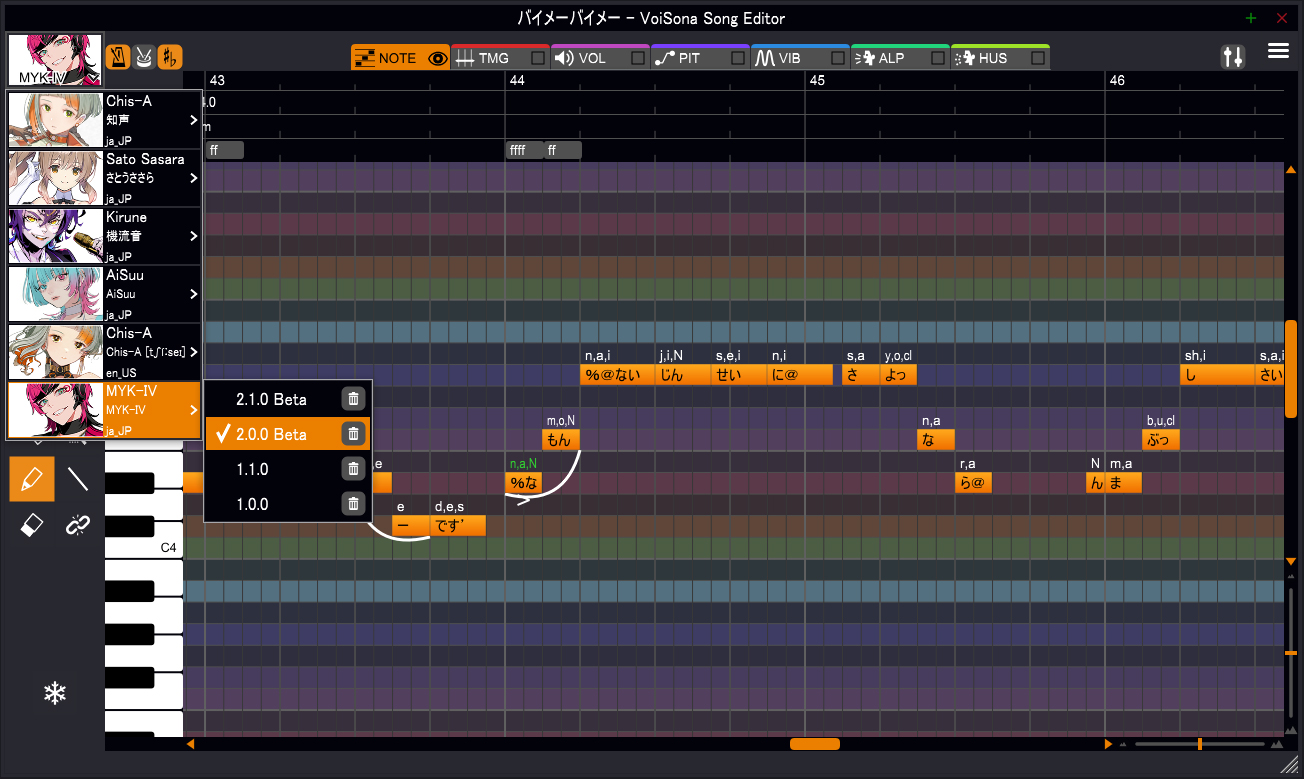The image size is (1304, 779).
Task: Click the right arrow of the horizontal scrollbar
Action: (1108, 744)
